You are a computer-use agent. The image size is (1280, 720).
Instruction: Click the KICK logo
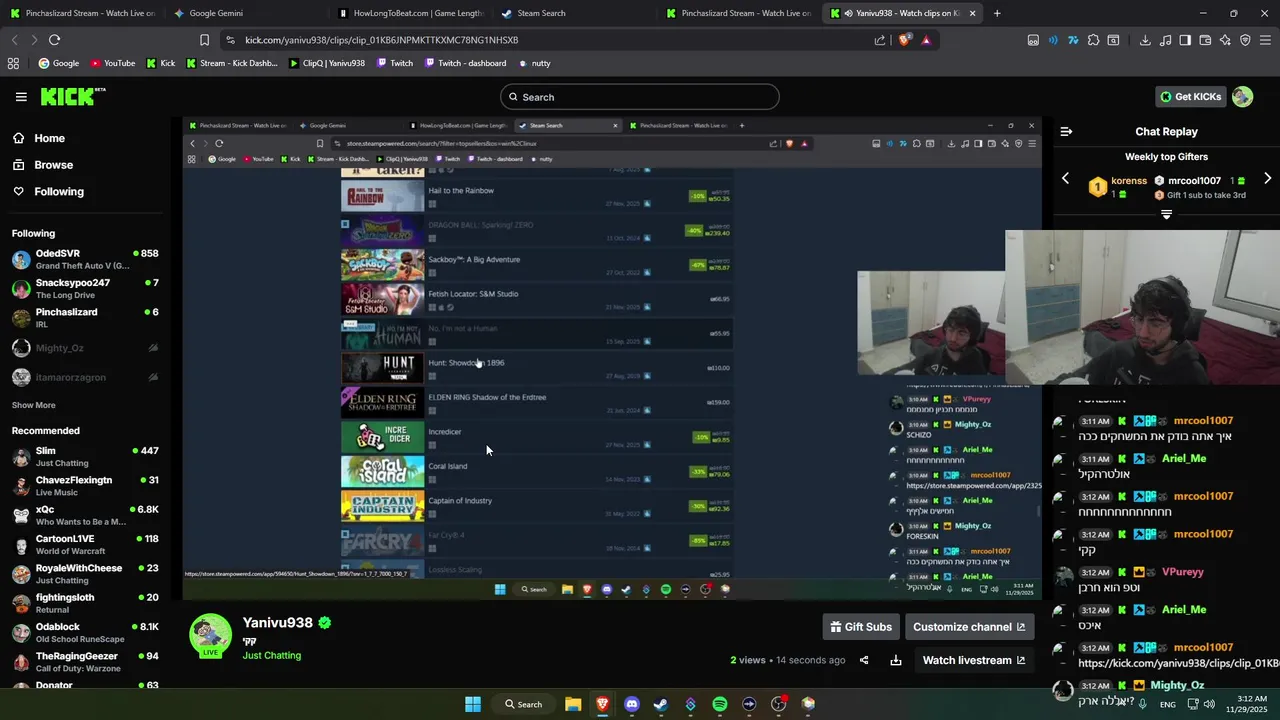[x=73, y=97]
